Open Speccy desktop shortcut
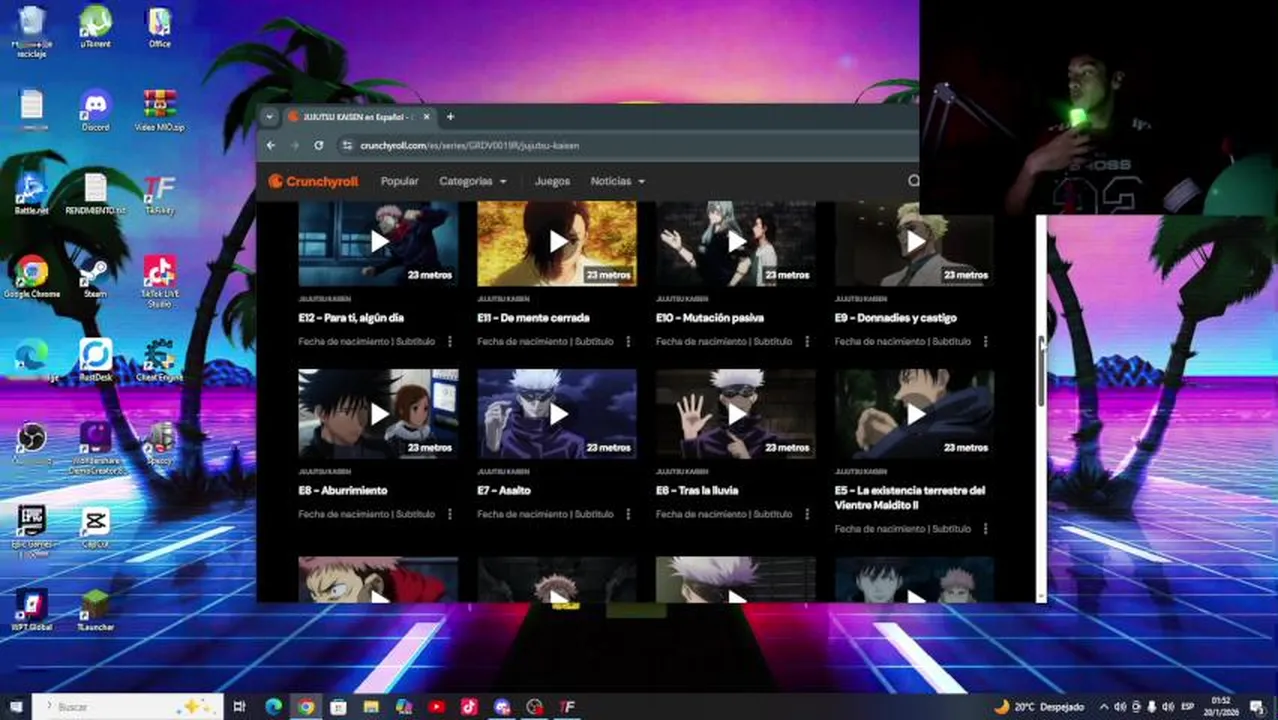The height and width of the screenshot is (720, 1278). [159, 443]
